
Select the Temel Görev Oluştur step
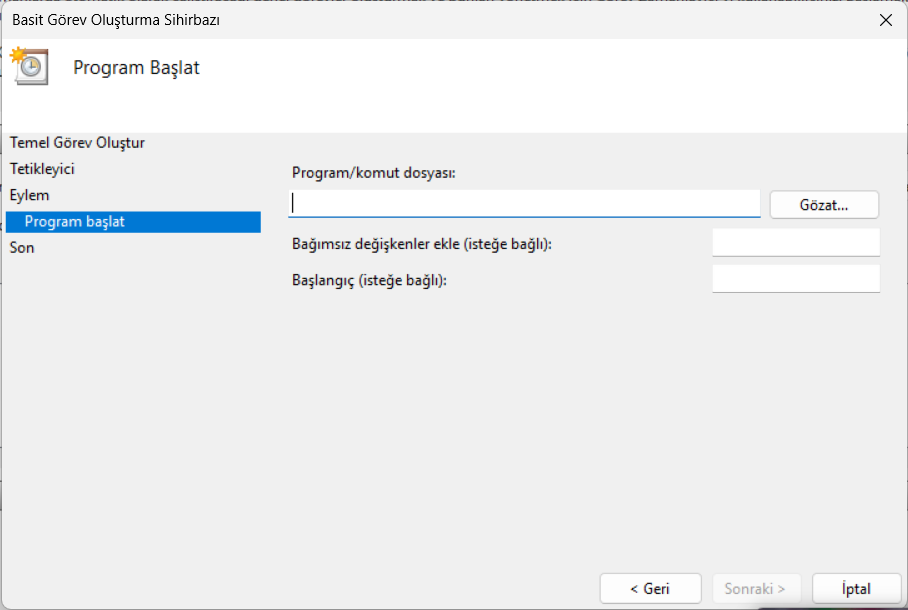(x=77, y=143)
